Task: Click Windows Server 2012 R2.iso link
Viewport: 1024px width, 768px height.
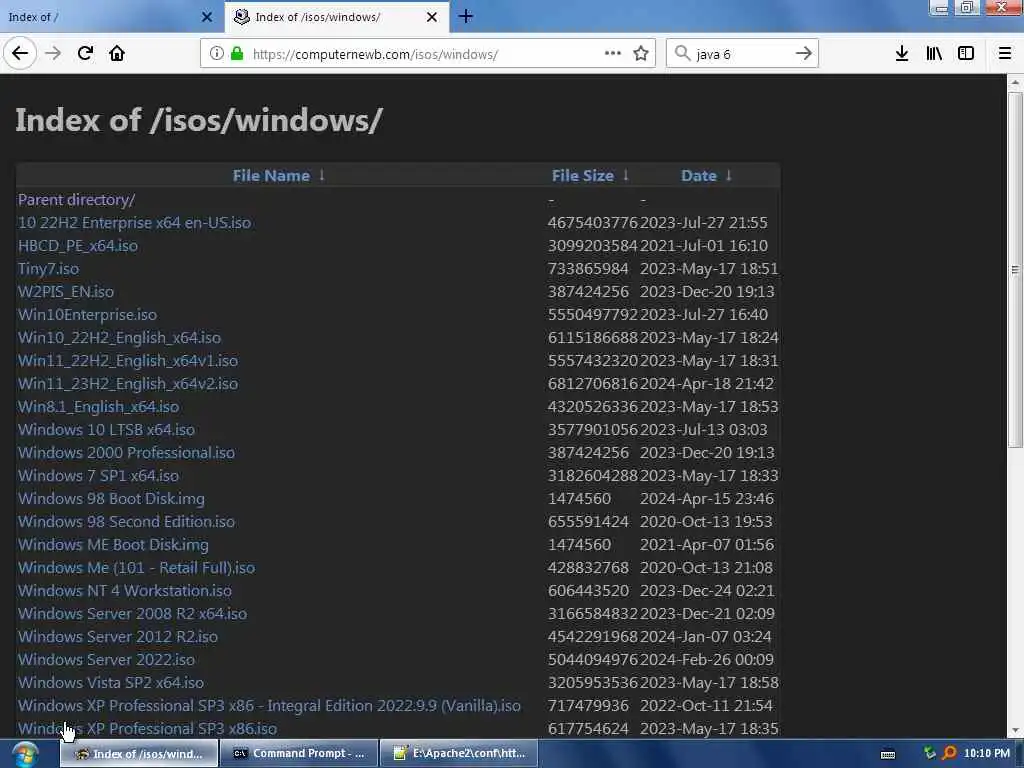Action: coord(118,636)
